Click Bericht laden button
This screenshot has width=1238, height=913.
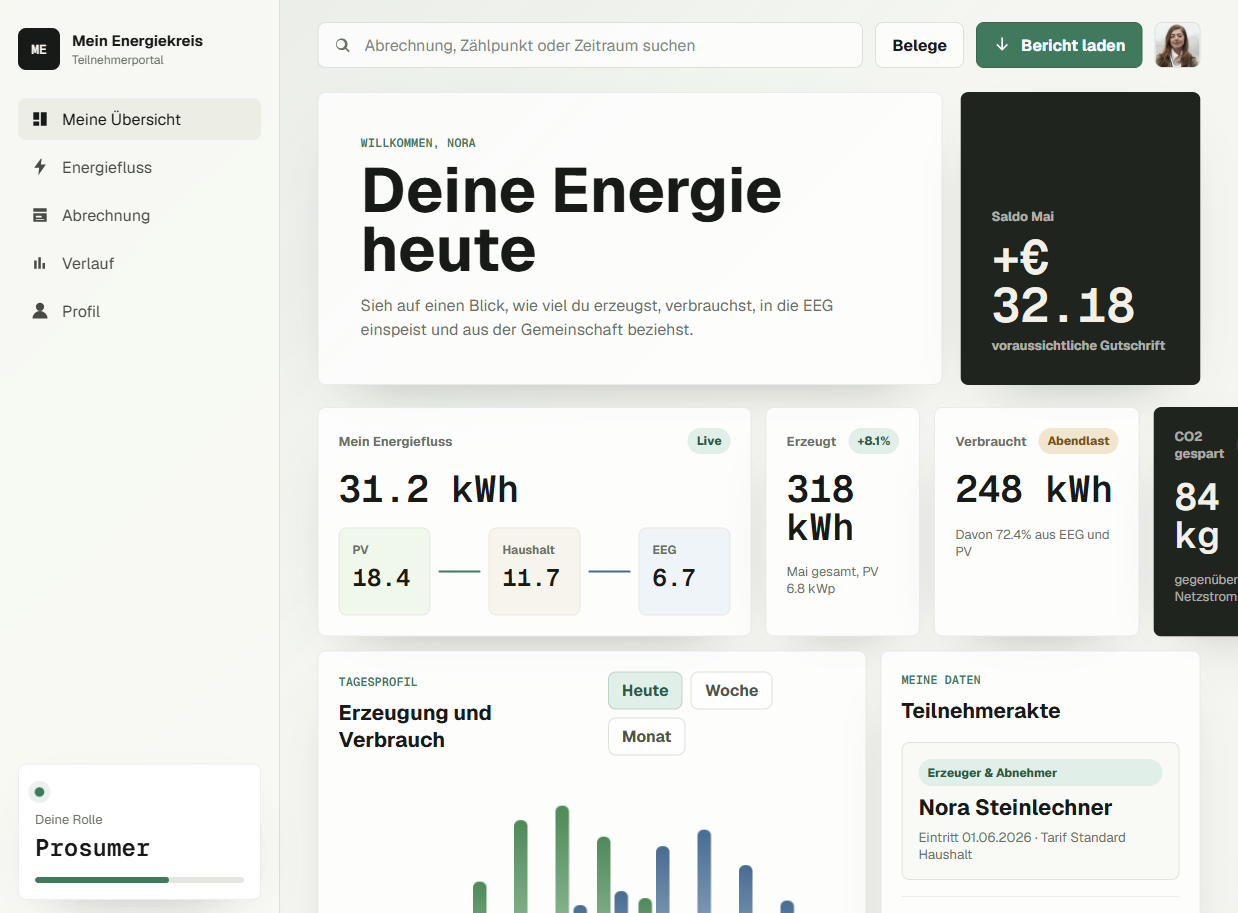[1059, 45]
